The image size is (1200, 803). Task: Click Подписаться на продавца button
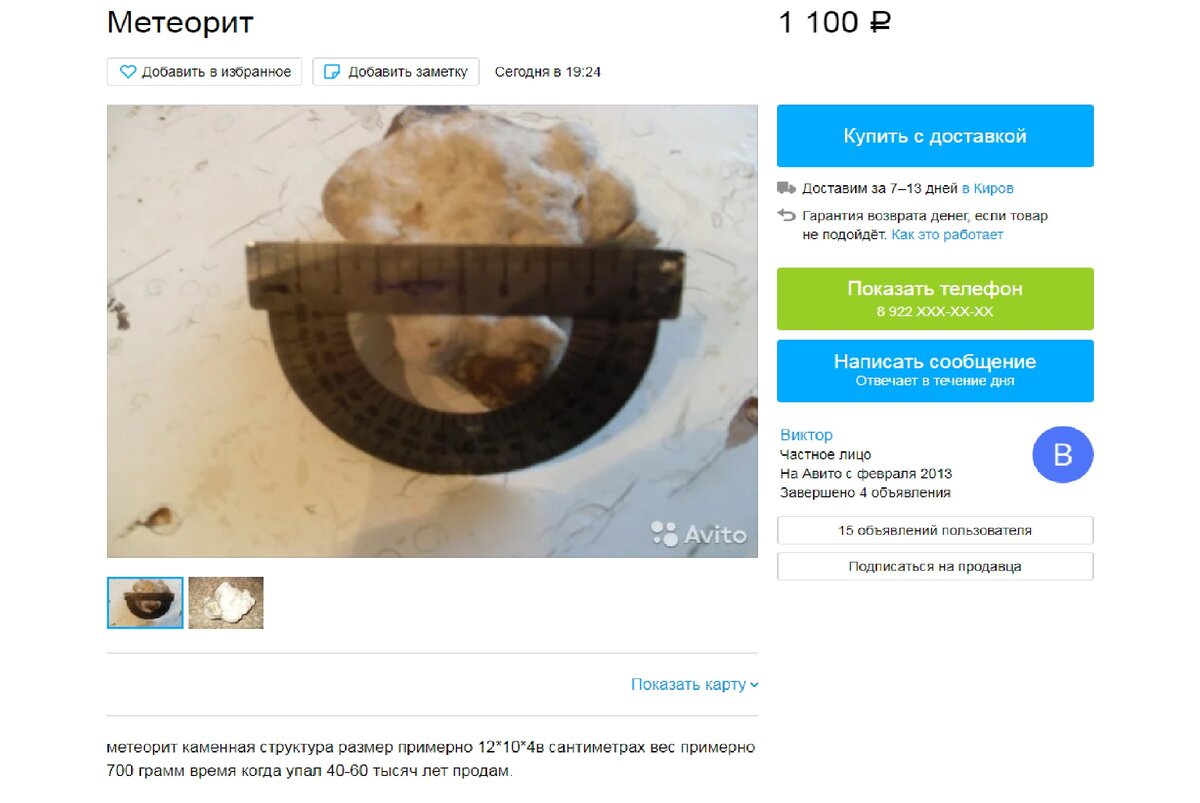(935, 566)
